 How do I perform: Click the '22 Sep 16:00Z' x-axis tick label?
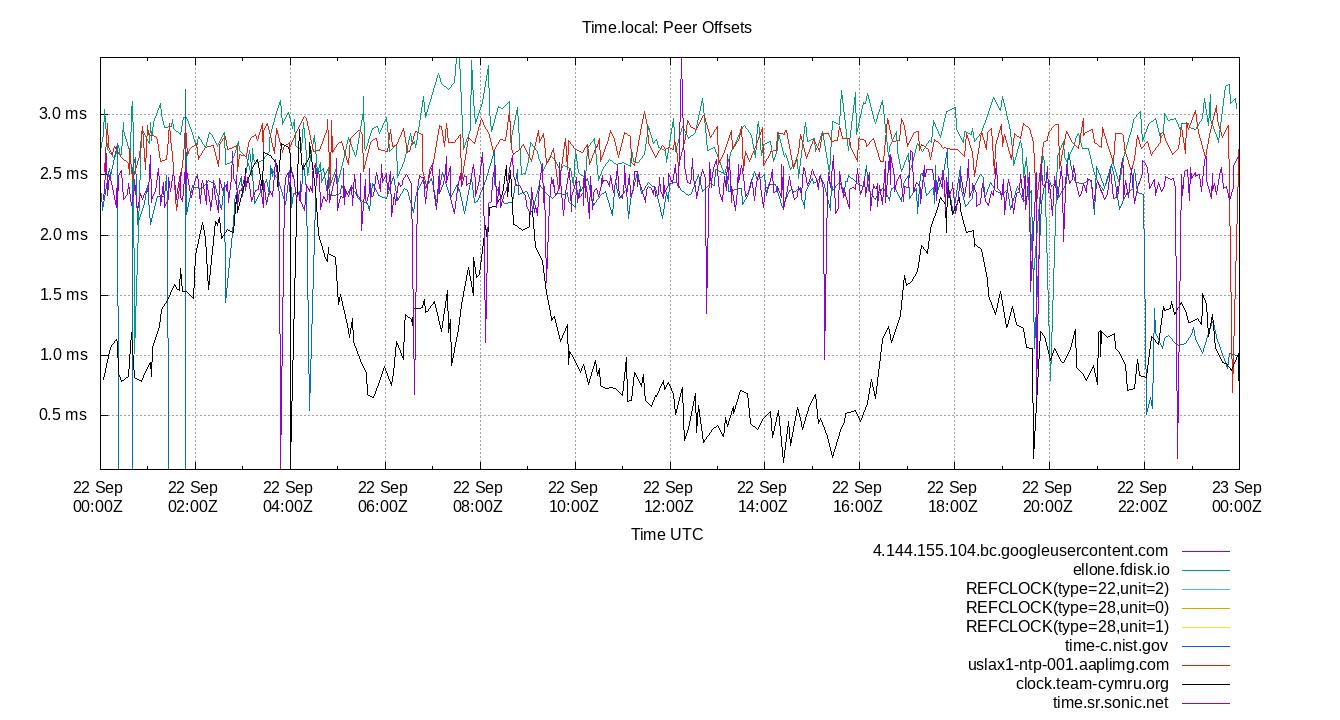(x=857, y=497)
